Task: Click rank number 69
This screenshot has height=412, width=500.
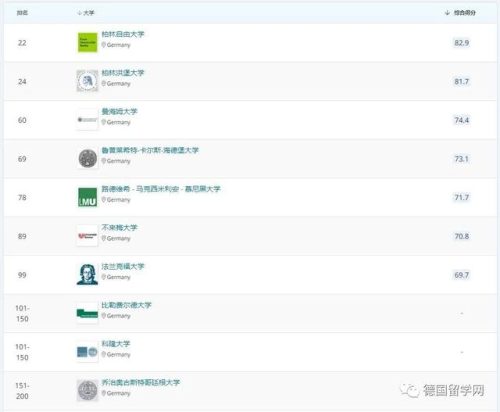Action: coord(22,159)
